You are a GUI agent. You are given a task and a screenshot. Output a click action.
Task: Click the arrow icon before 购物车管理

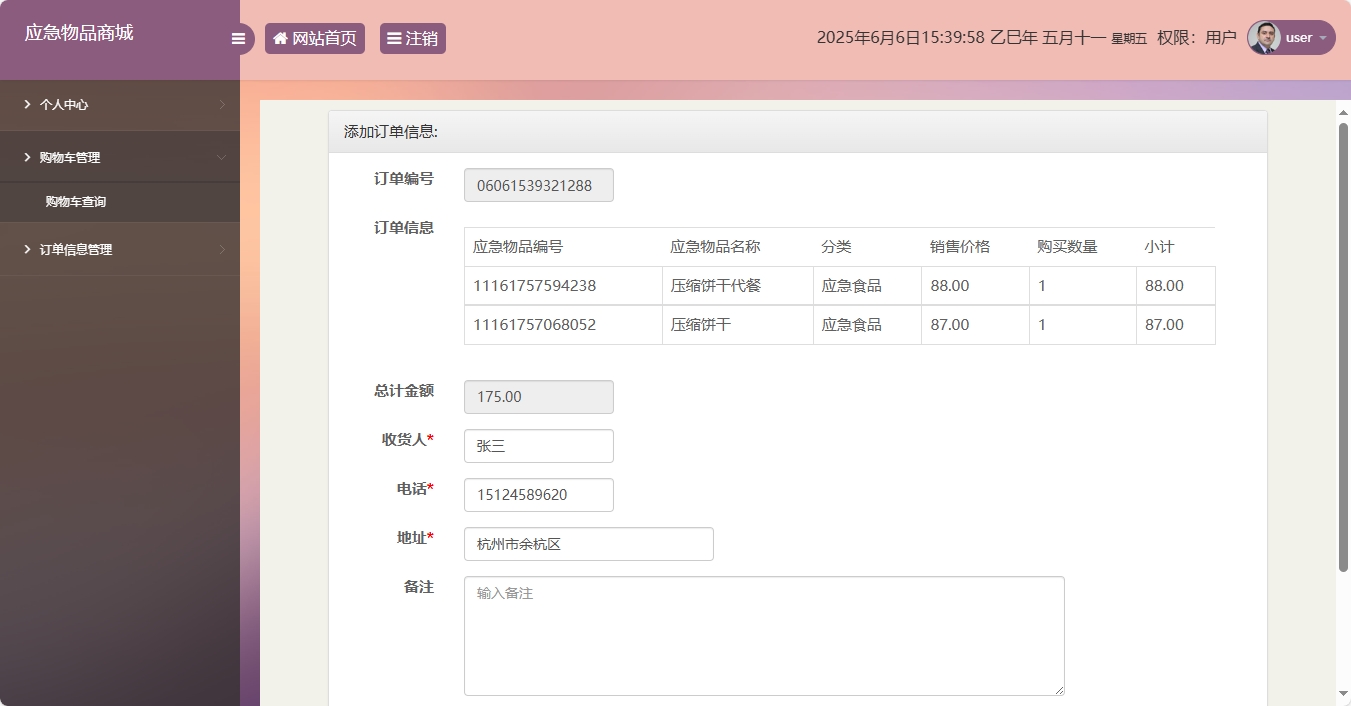[x=25, y=157]
